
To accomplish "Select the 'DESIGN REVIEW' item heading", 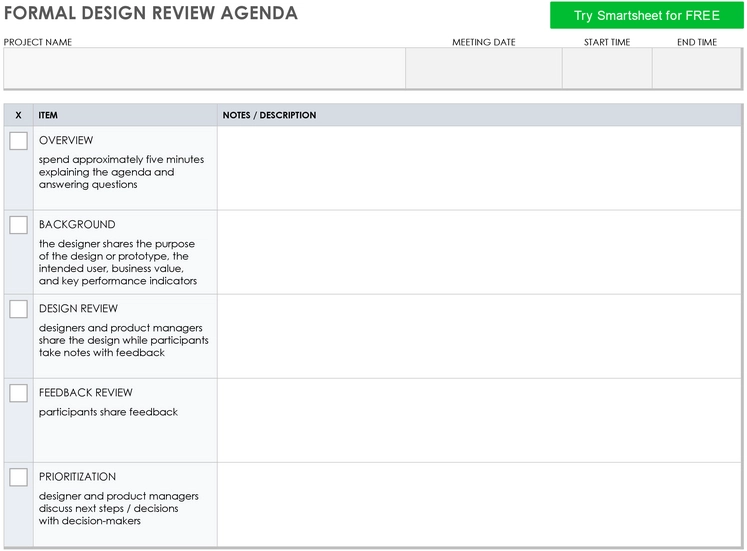I will [78, 309].
